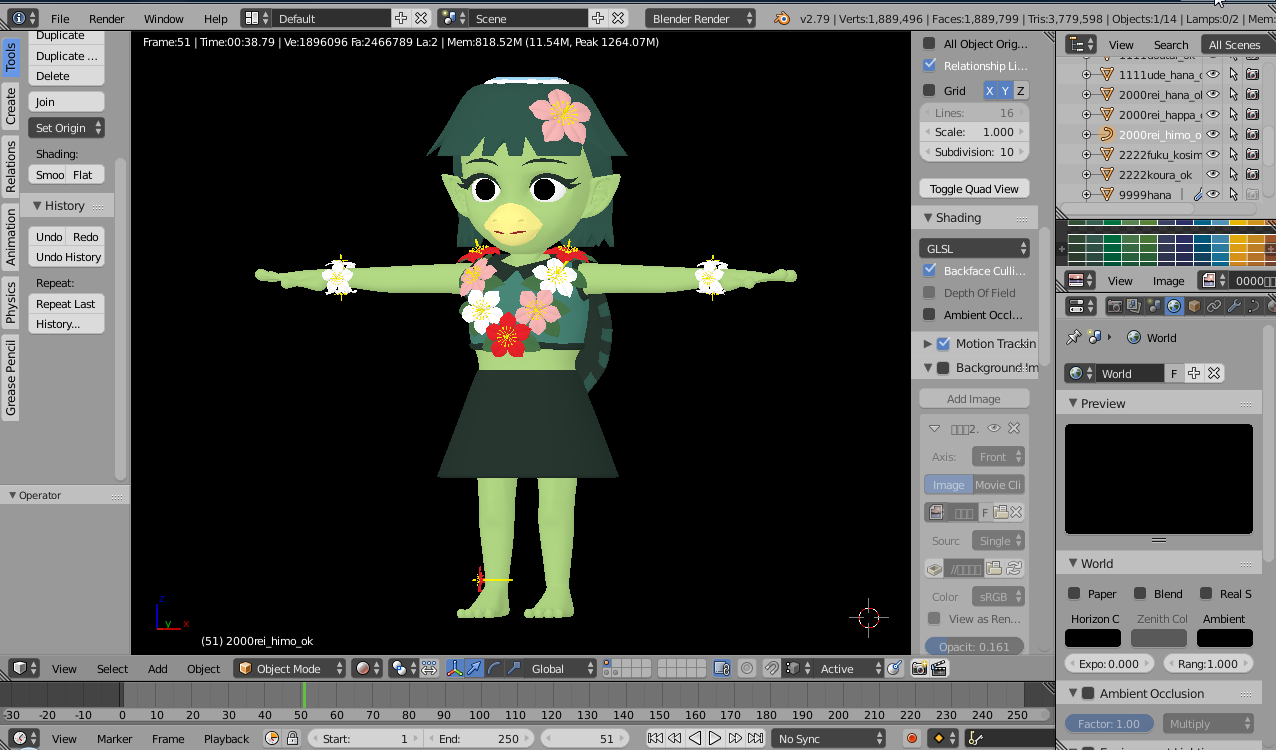Viewport: 1276px width, 750px height.
Task: Play the animation forward
Action: pyautogui.click(x=715, y=738)
